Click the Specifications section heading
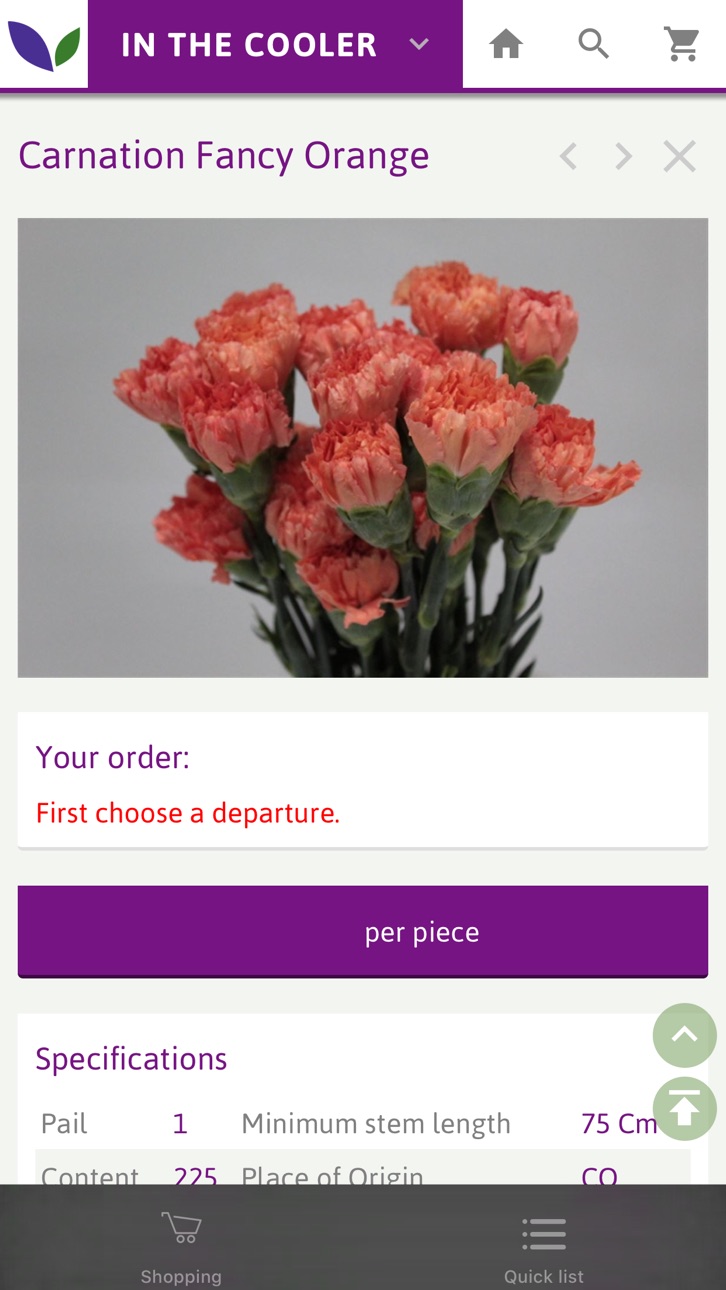 click(131, 1059)
